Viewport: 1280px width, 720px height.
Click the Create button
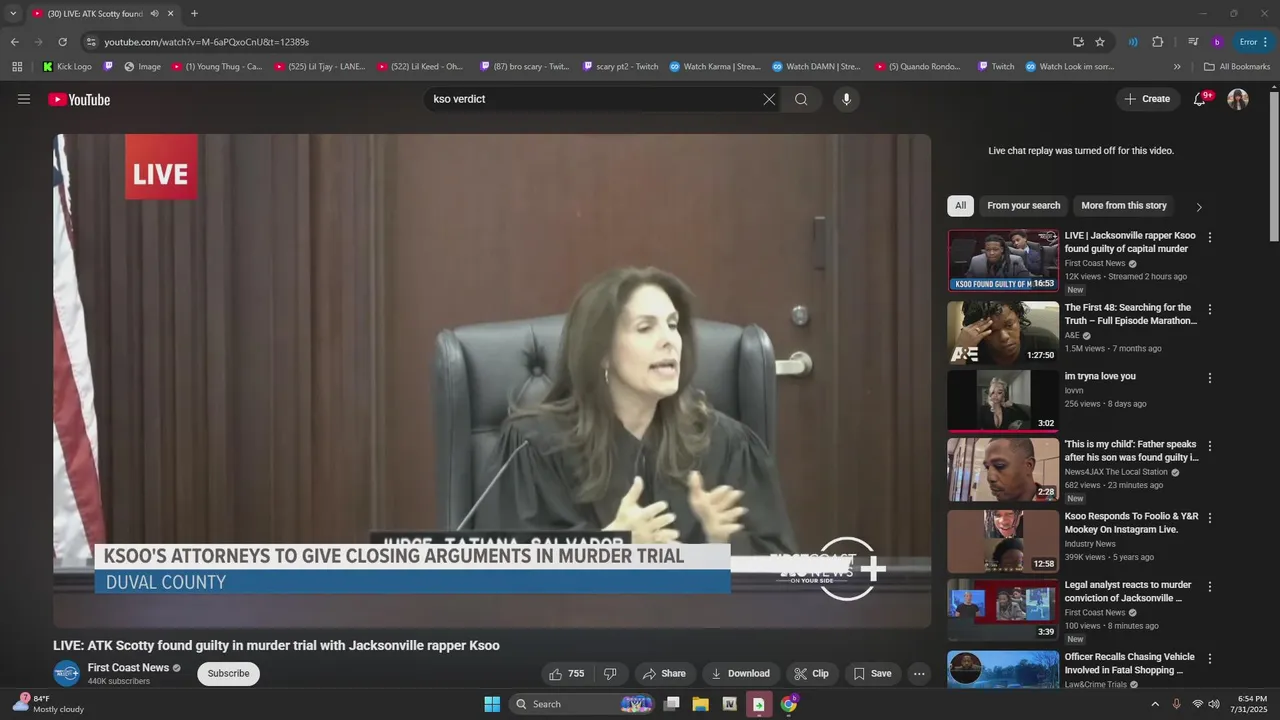pos(1147,99)
